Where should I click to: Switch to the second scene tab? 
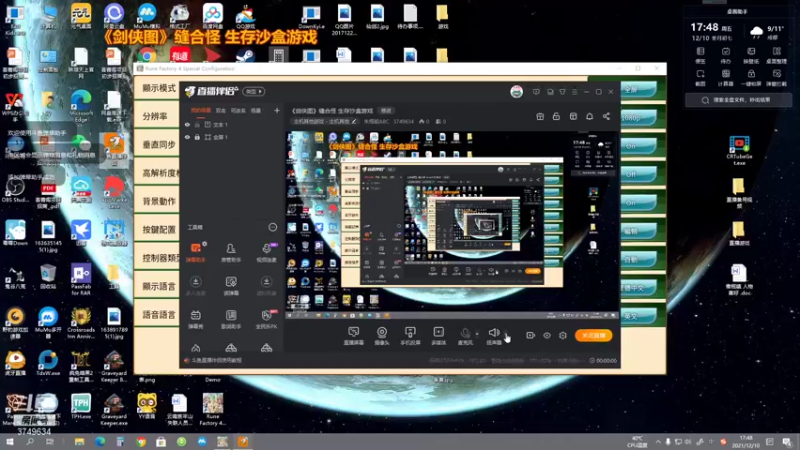[220, 110]
